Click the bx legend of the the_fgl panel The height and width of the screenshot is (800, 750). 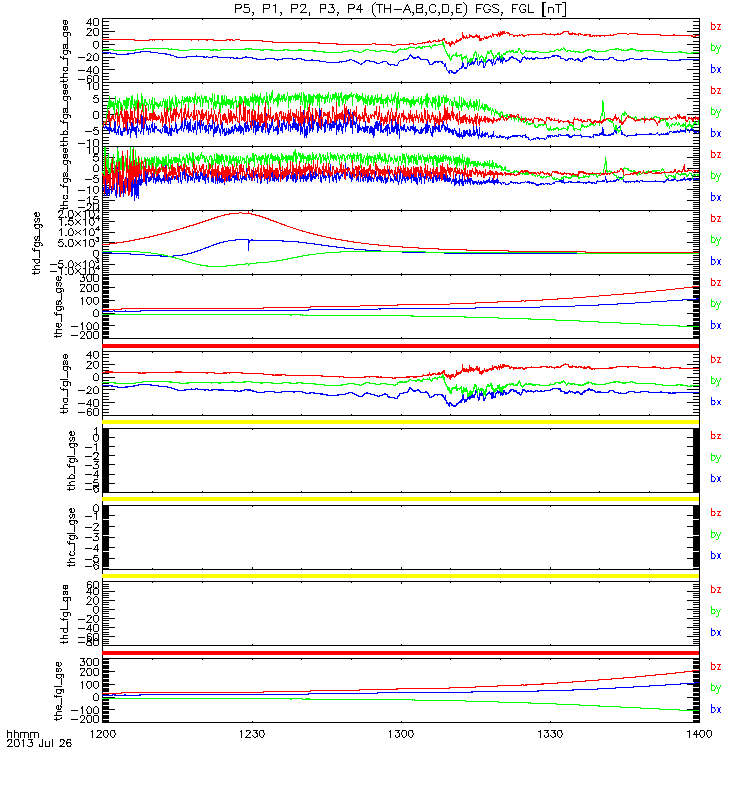tap(716, 710)
